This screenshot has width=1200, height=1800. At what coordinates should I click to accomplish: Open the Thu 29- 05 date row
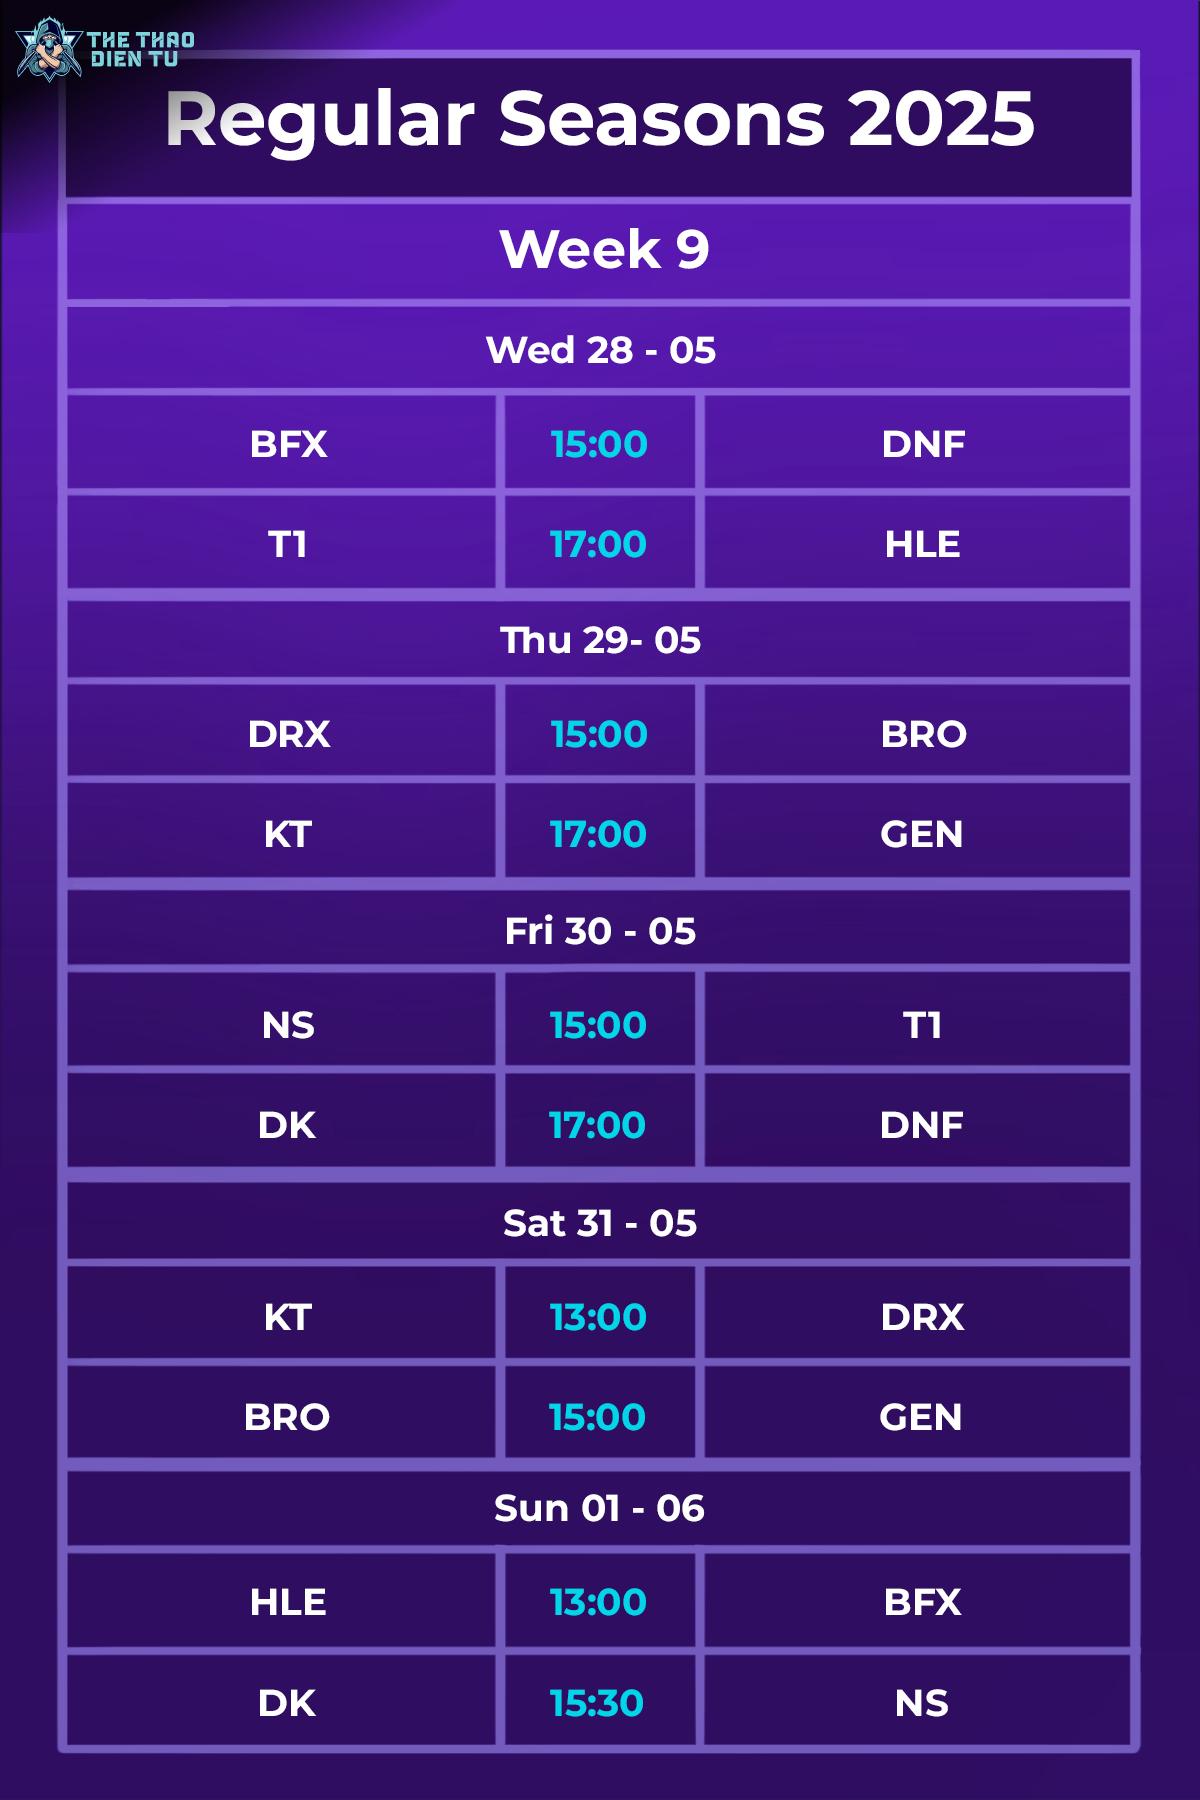tap(599, 640)
